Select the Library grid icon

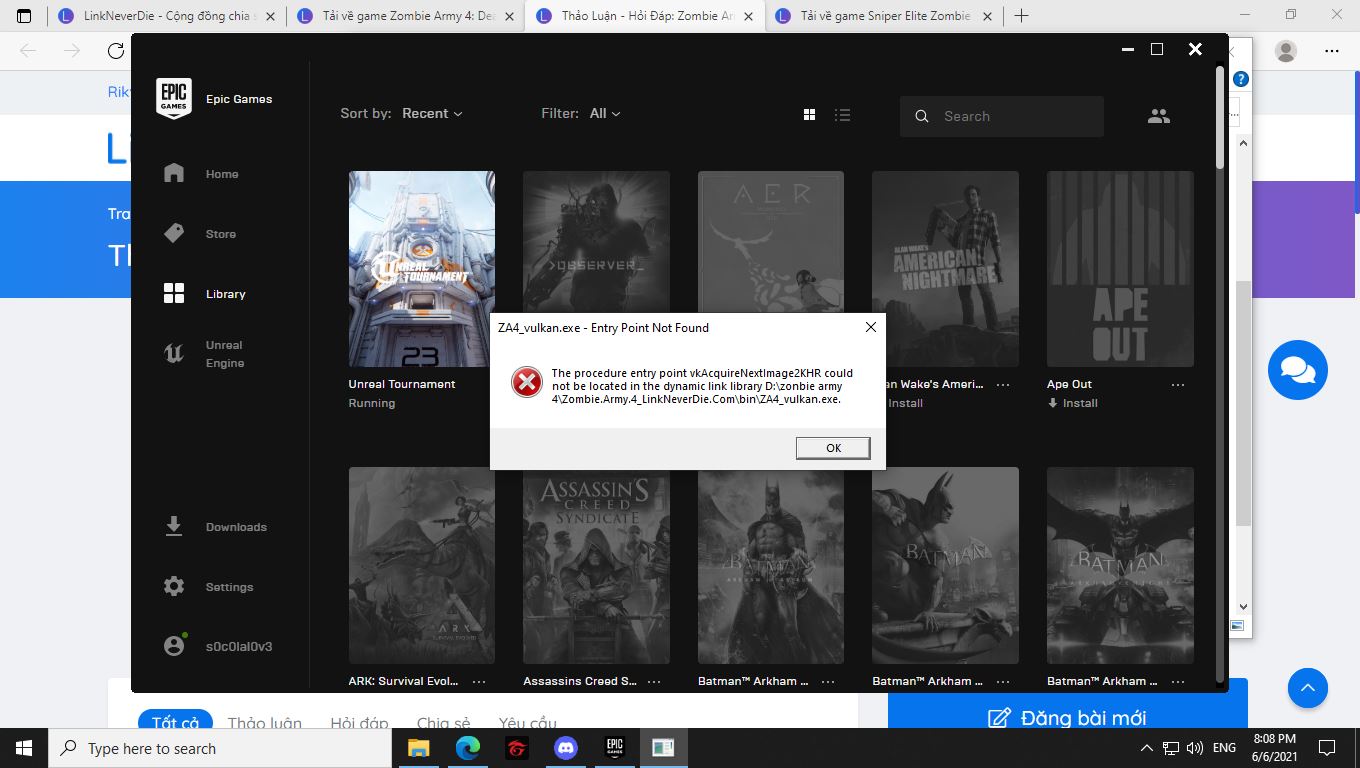coord(174,293)
